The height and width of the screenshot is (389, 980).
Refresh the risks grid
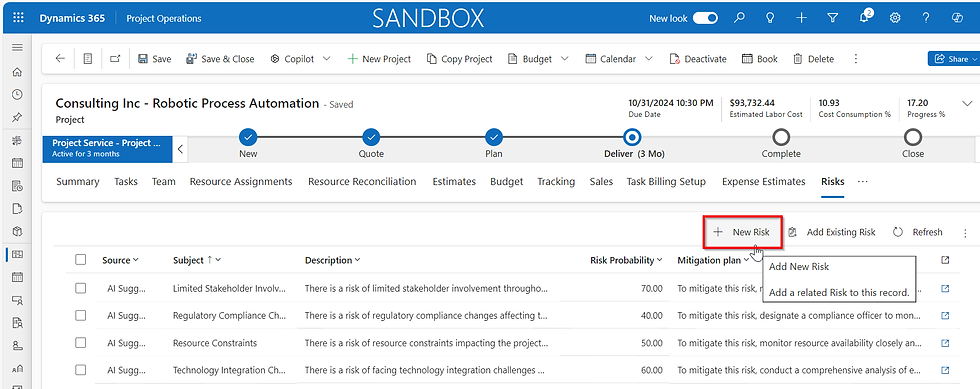[918, 232]
